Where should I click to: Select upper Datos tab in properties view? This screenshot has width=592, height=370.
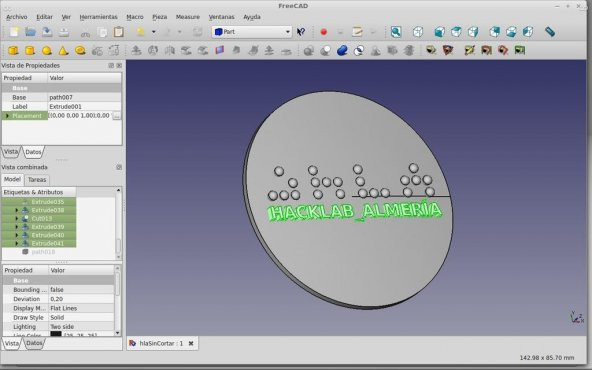click(33, 152)
